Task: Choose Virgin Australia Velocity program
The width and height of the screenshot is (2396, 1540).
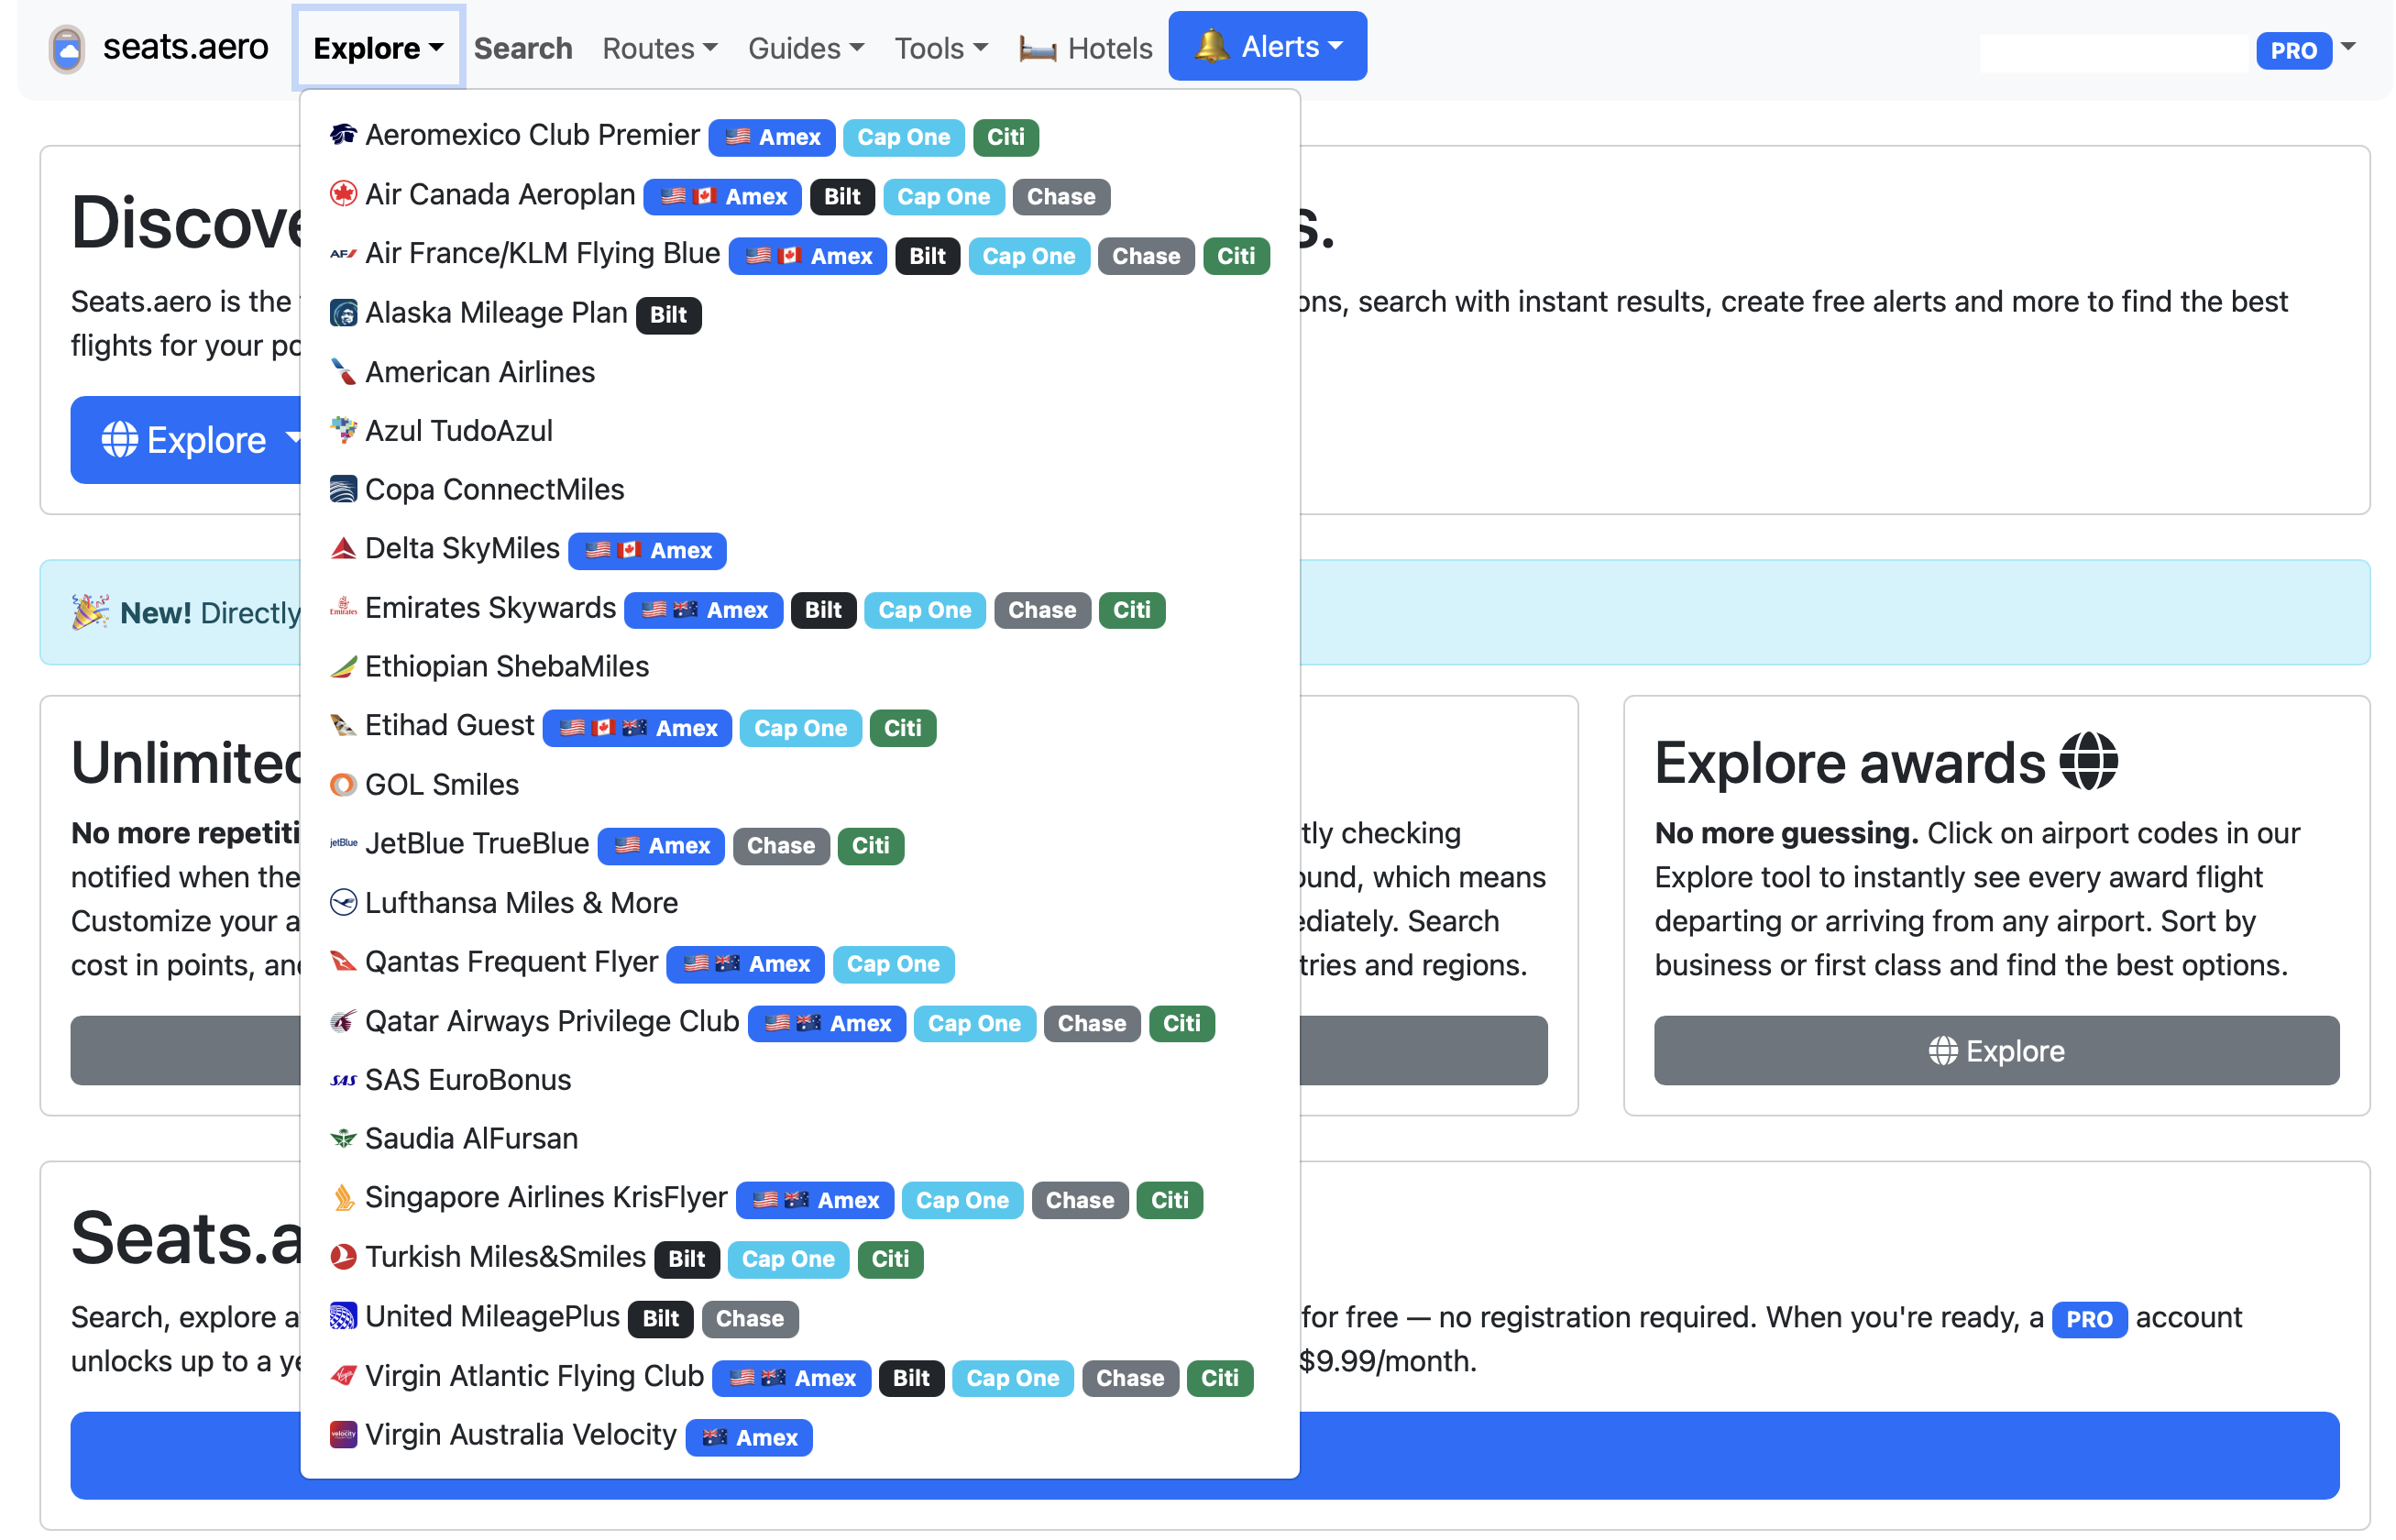Action: [520, 1434]
